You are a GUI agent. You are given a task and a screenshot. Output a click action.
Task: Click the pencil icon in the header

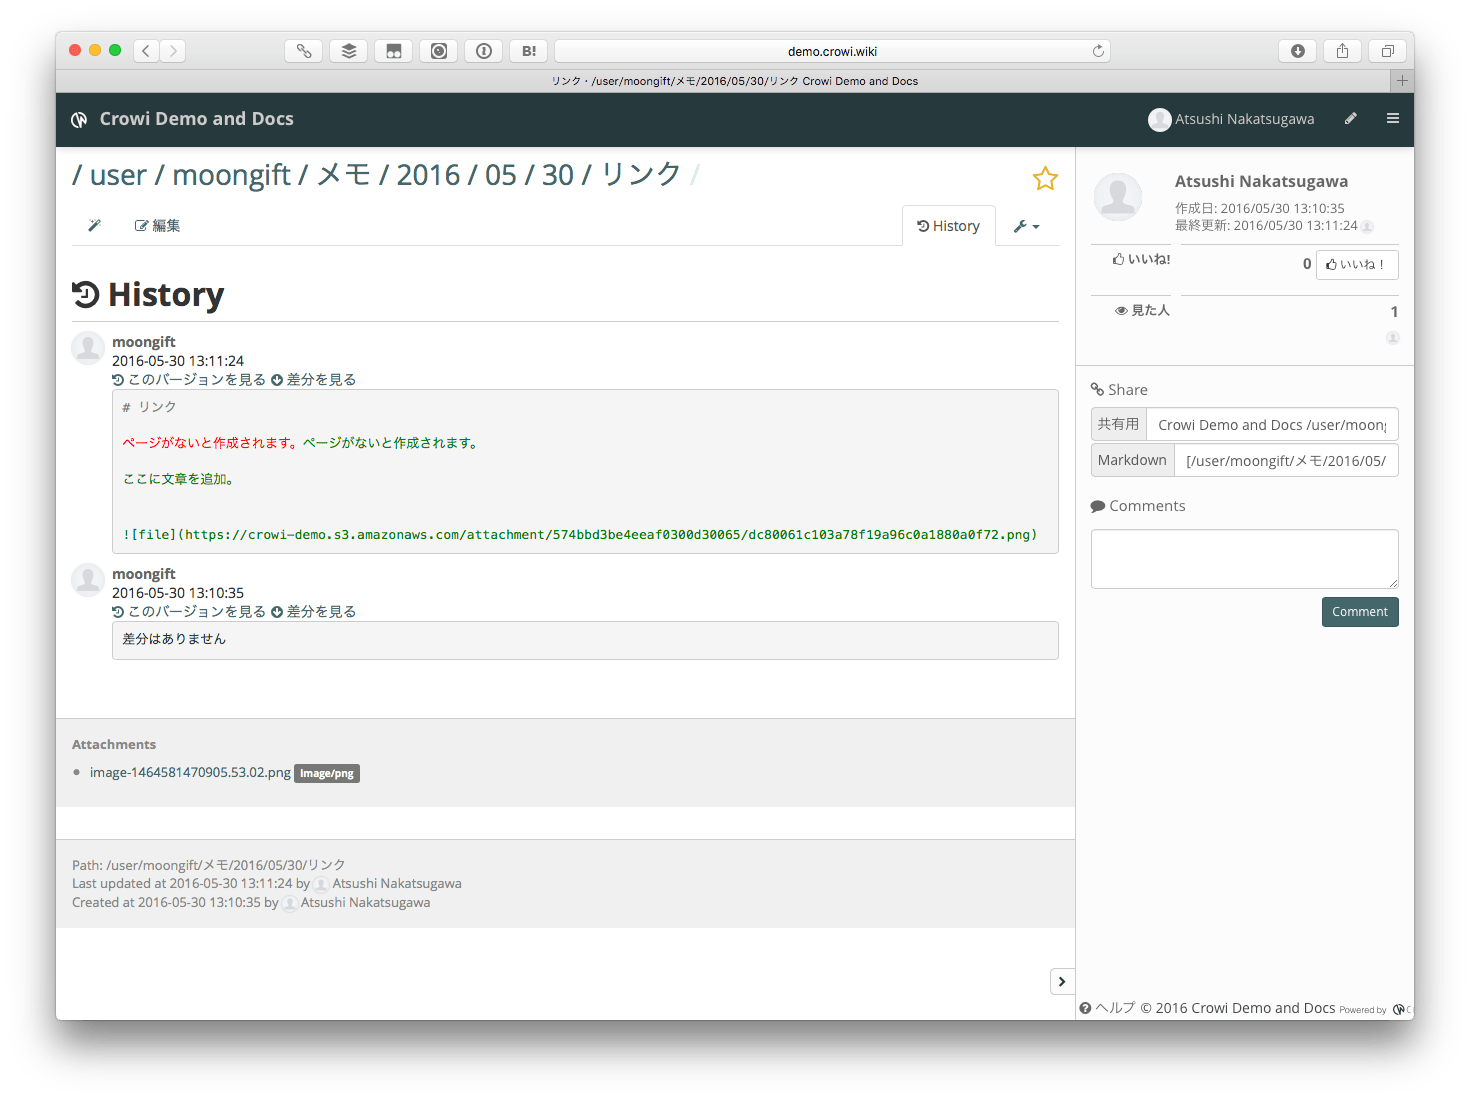(x=1350, y=119)
